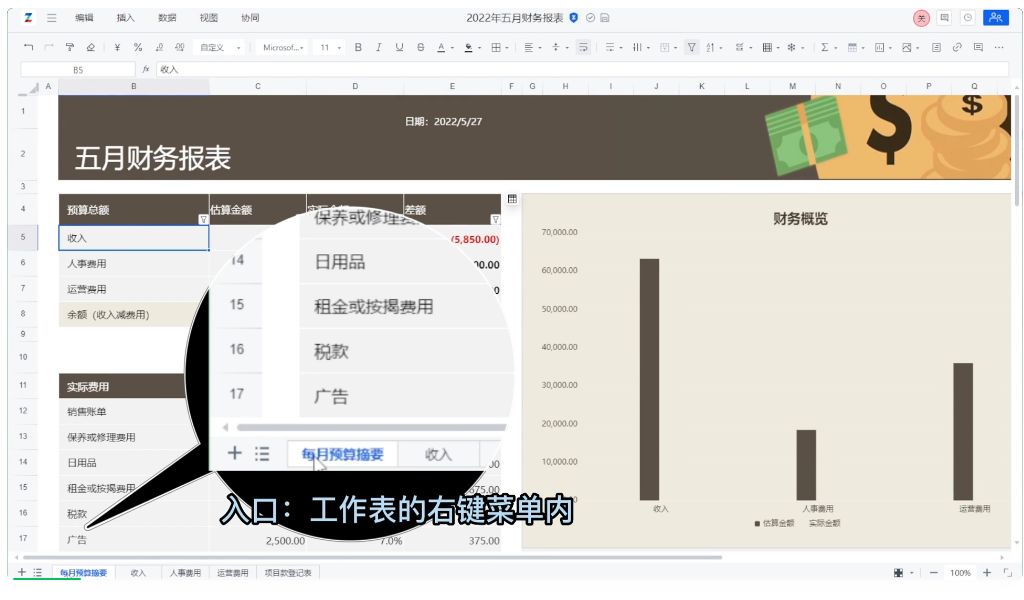The height and width of the screenshot is (600, 1024).
Task: Expand the horizontal alignment dropdown arrow
Action: [x=540, y=48]
